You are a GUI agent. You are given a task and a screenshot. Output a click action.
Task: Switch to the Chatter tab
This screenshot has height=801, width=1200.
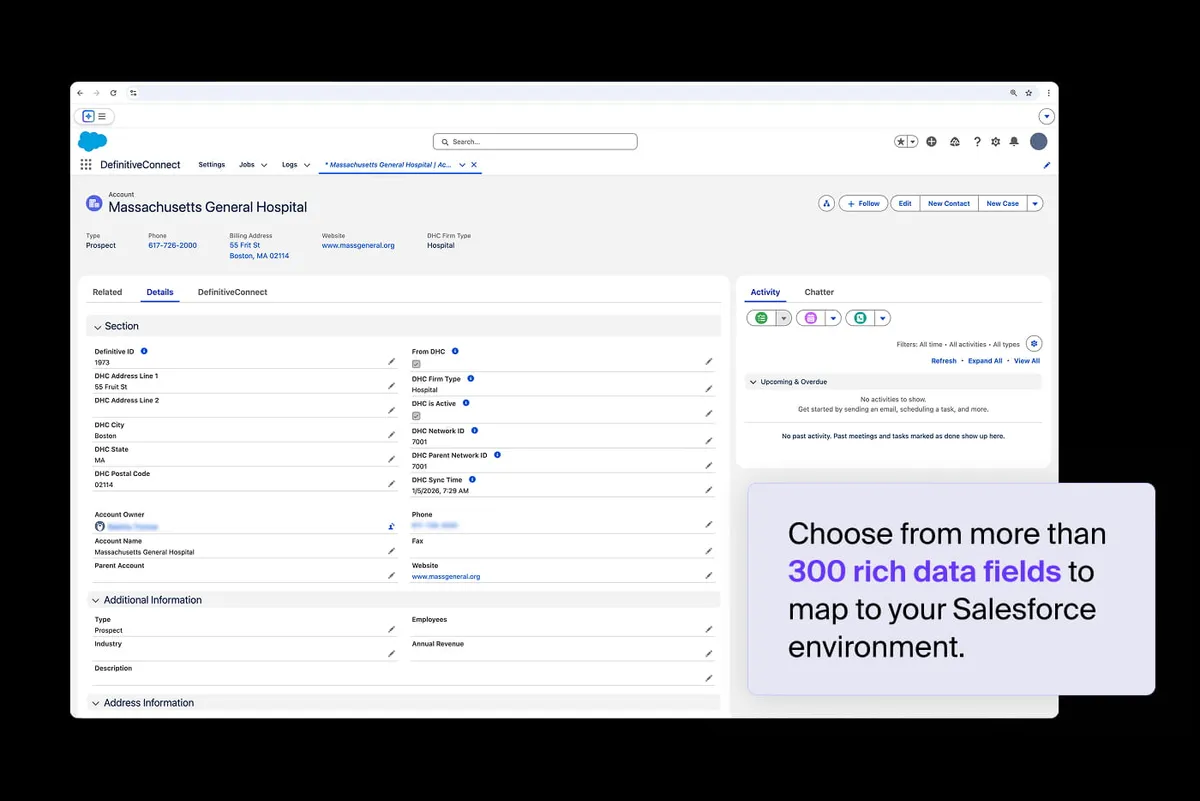[819, 292]
